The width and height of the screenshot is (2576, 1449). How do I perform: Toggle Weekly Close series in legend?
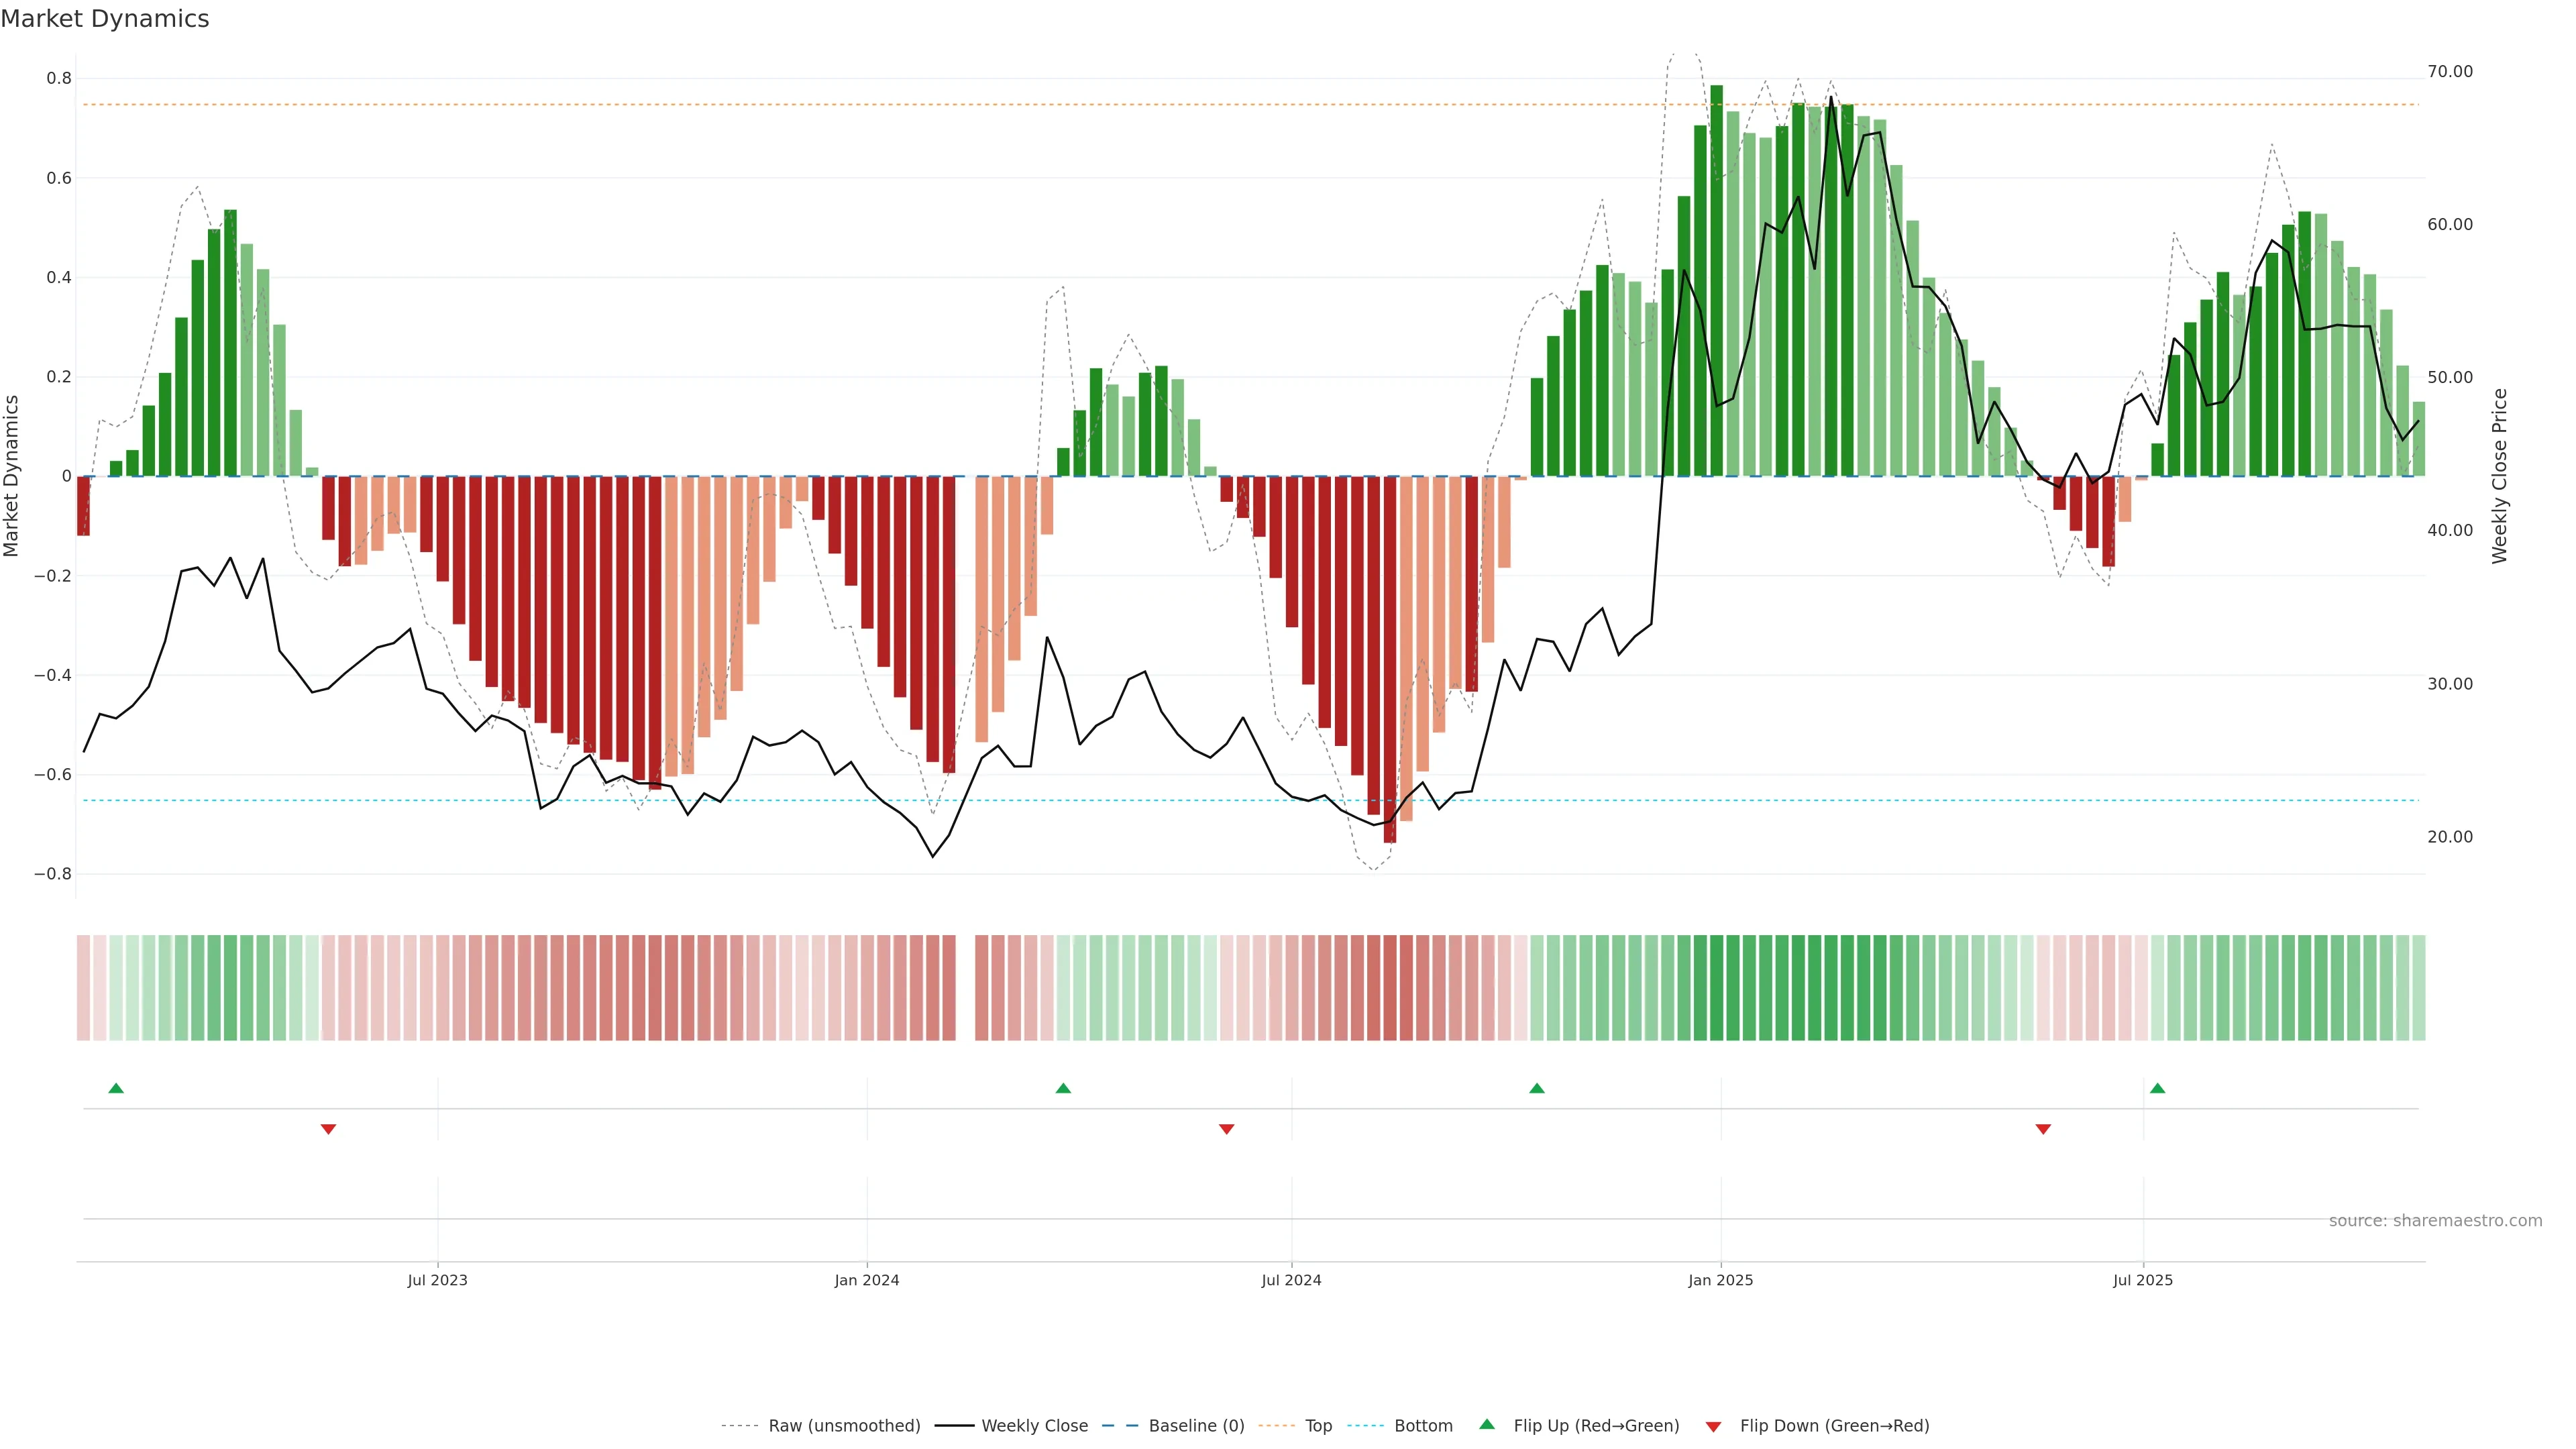1034,1426
